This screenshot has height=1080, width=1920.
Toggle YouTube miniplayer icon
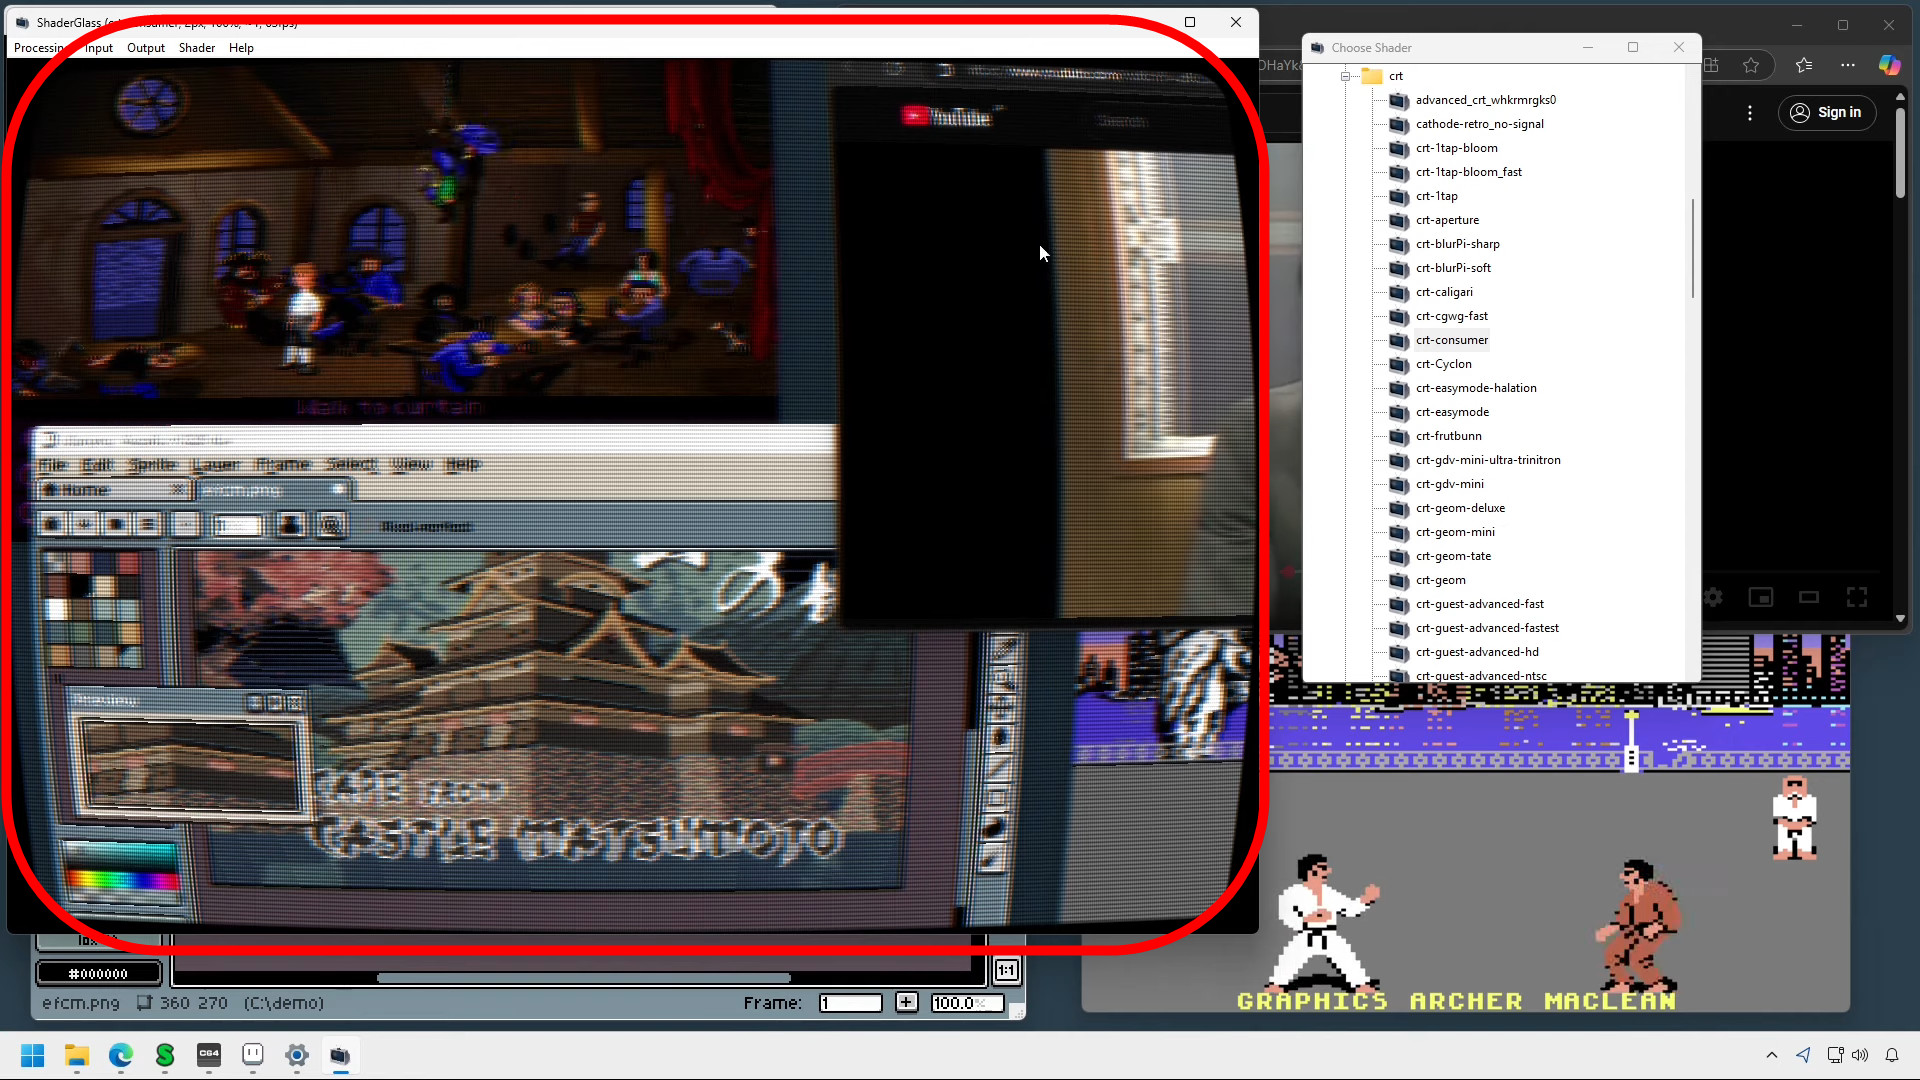click(x=1761, y=597)
